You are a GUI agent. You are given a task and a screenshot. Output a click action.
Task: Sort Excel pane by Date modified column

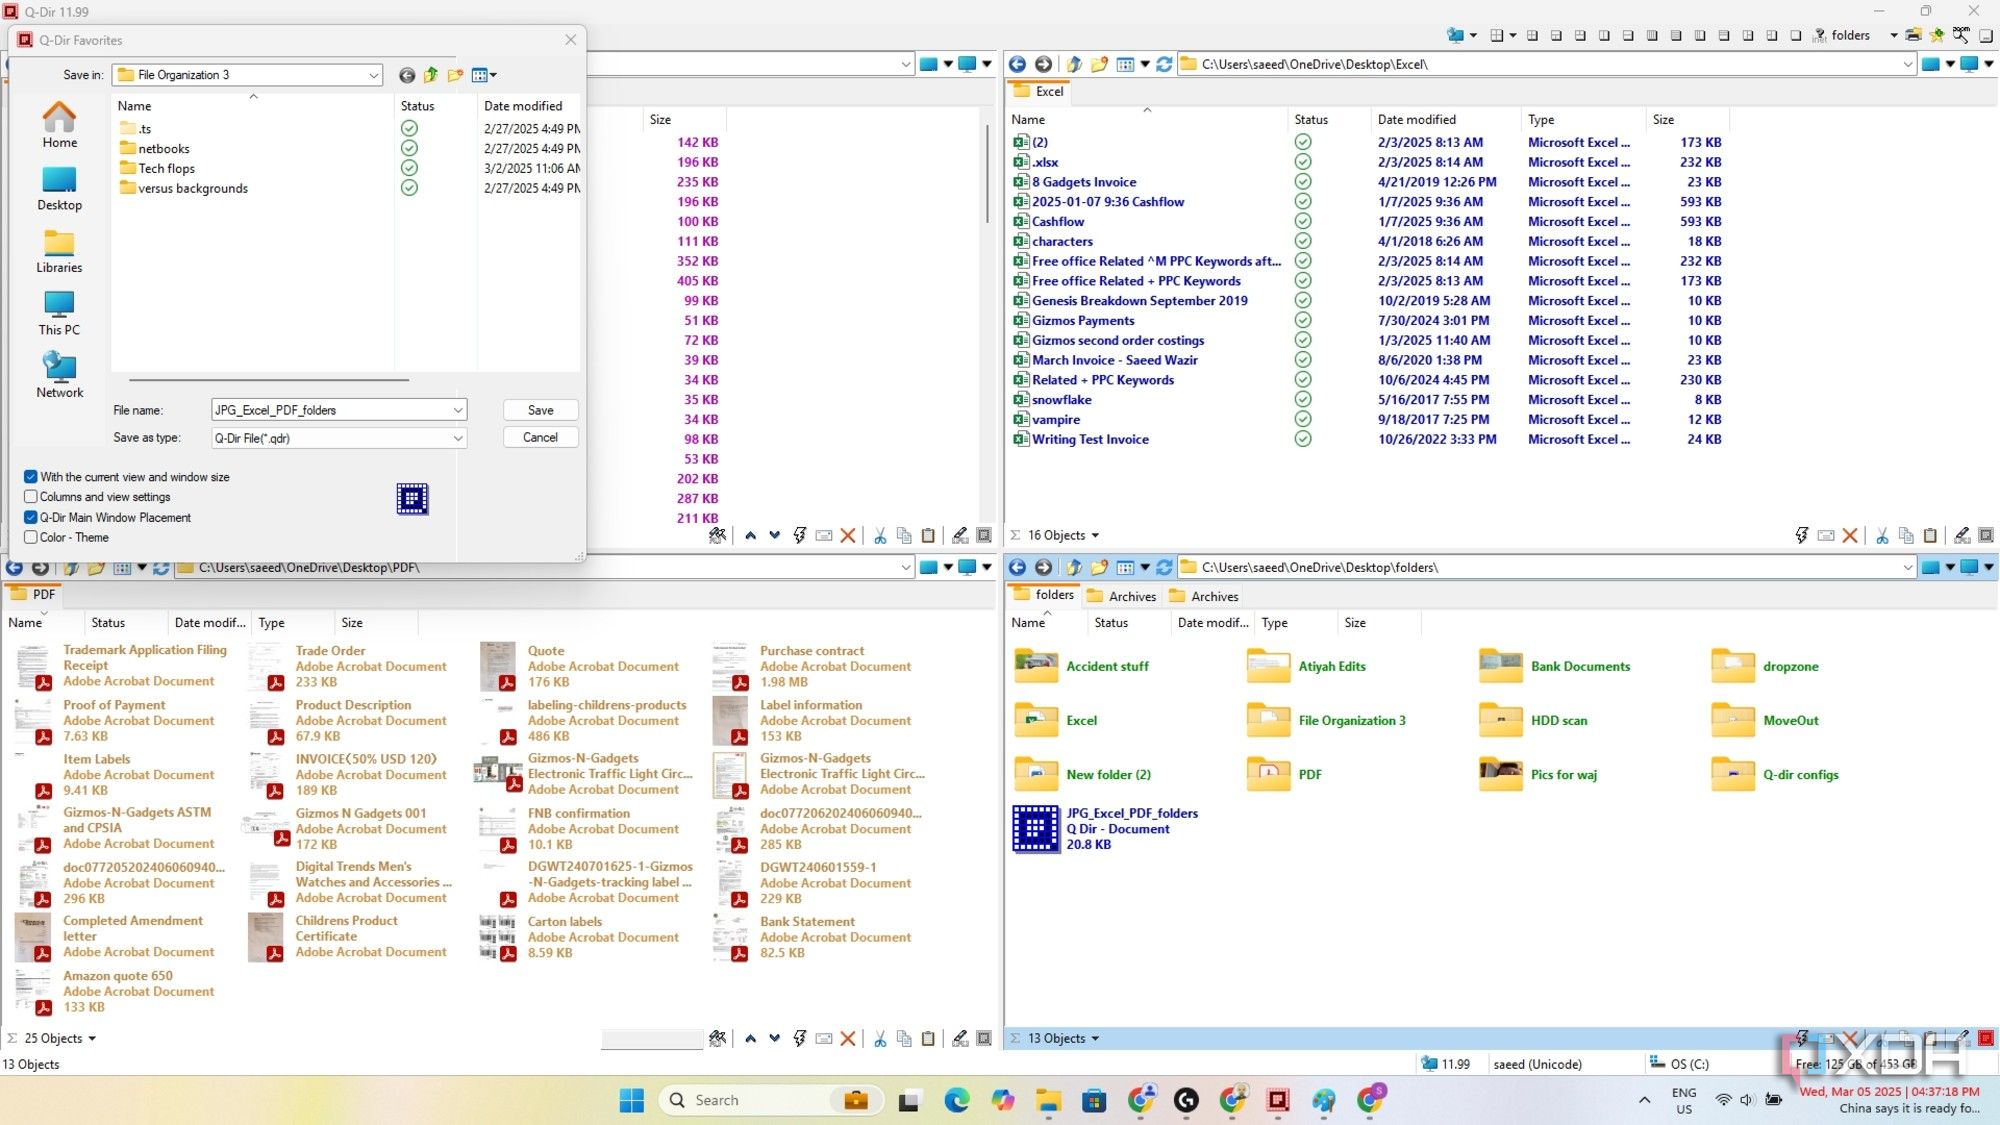(x=1416, y=119)
